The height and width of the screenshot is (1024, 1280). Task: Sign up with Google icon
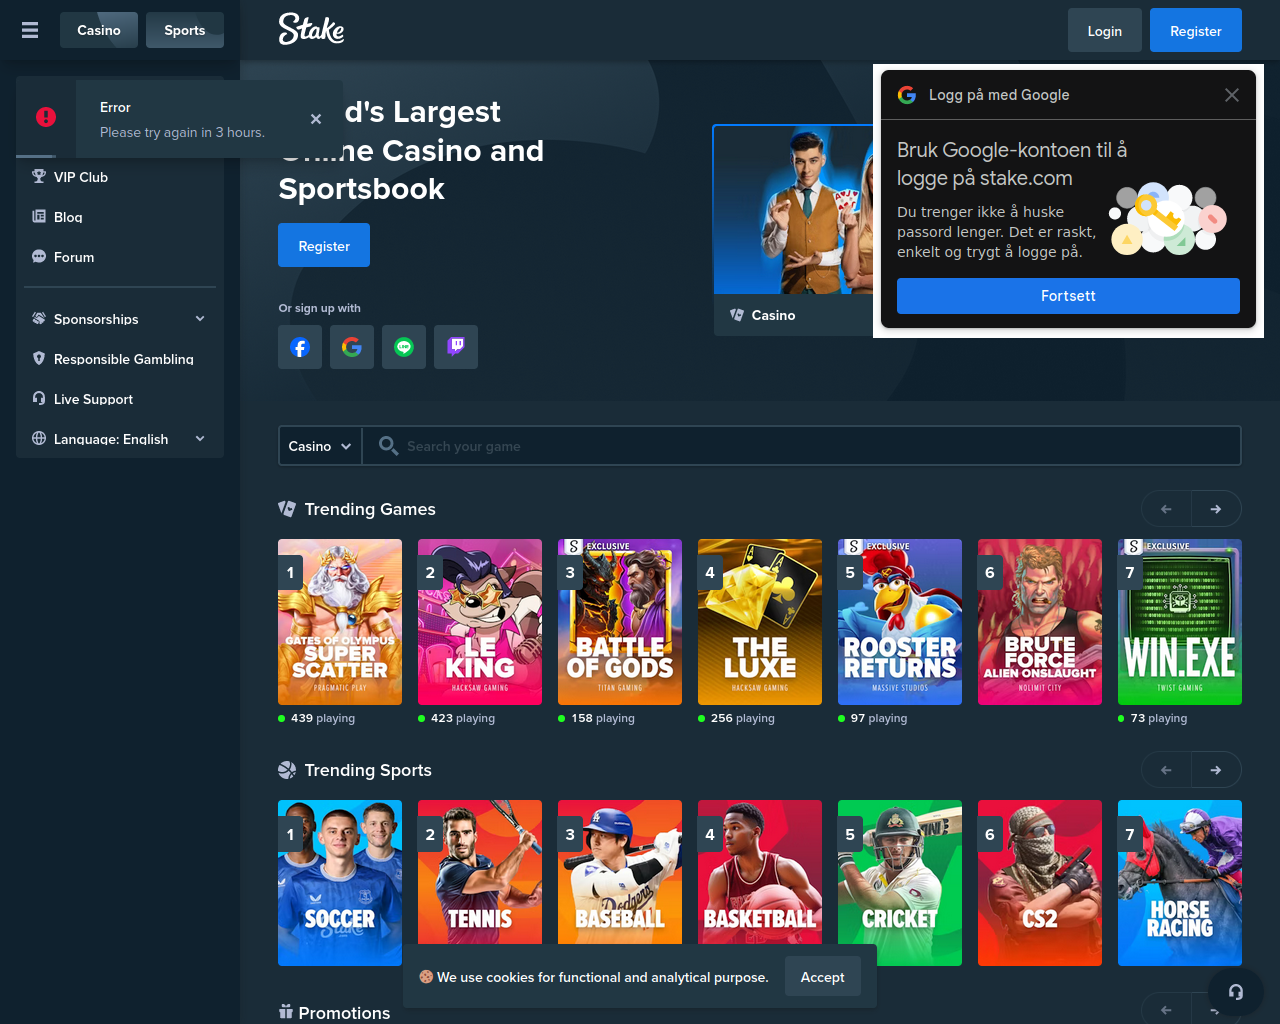[x=352, y=347]
